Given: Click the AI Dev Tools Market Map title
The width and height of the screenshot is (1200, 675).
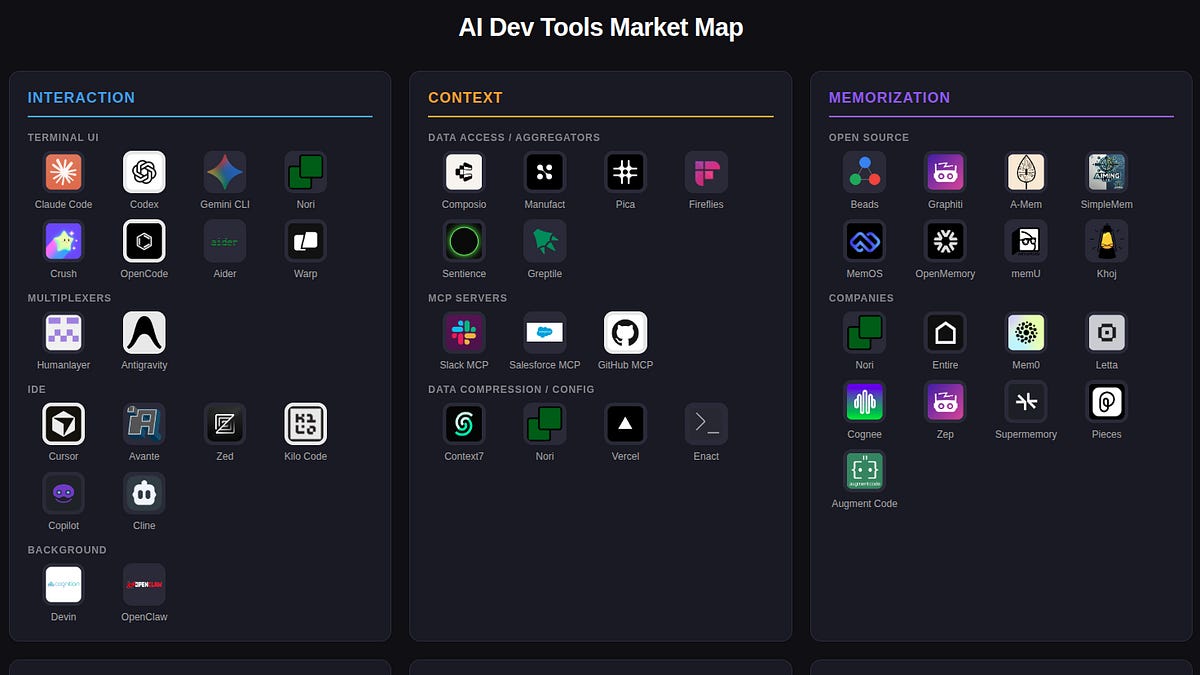Looking at the screenshot, I should coord(600,28).
